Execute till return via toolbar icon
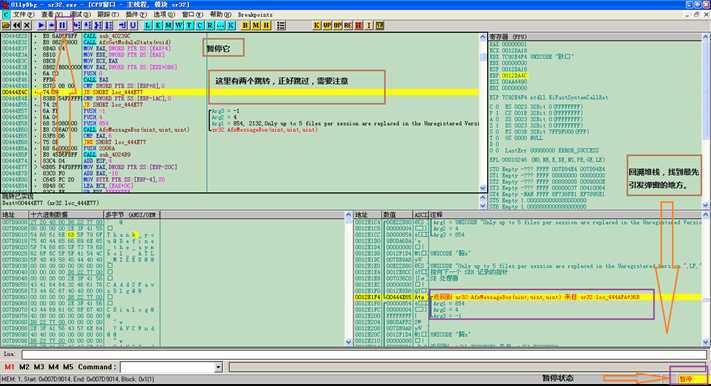The height and width of the screenshot is (386, 711). point(122,25)
